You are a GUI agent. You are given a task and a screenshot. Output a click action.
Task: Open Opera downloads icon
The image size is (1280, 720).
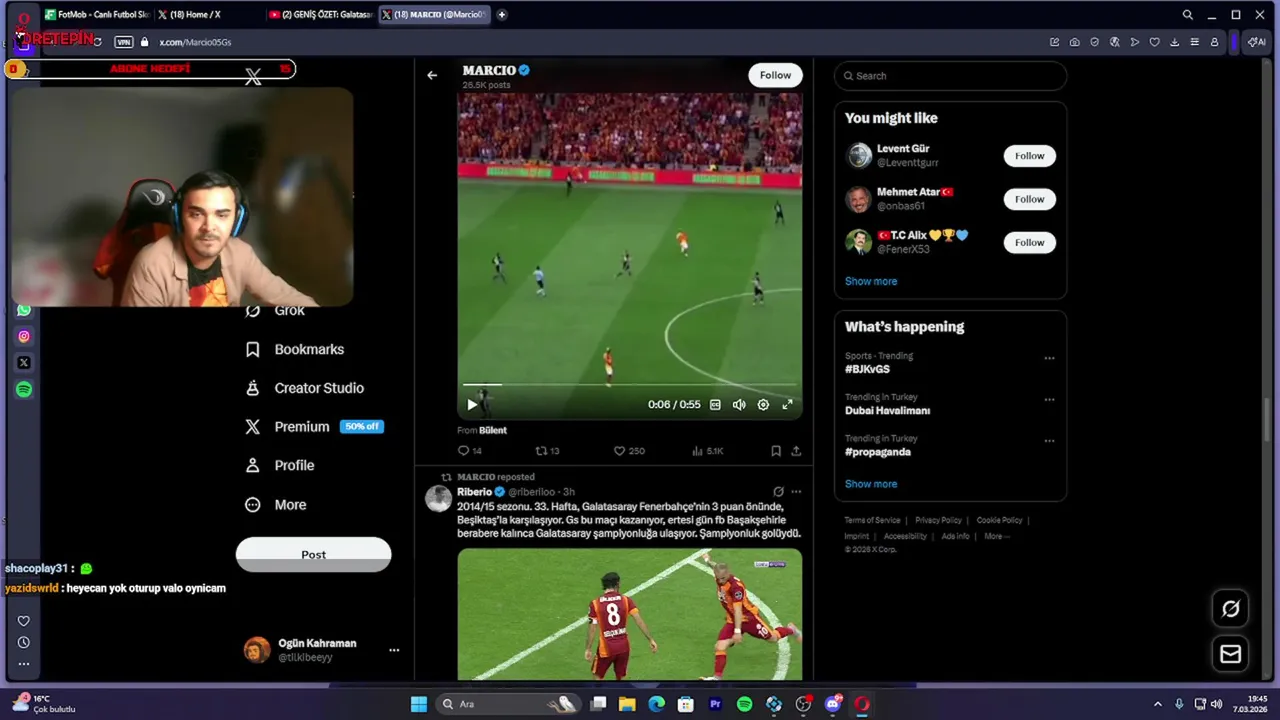pyautogui.click(x=1174, y=42)
